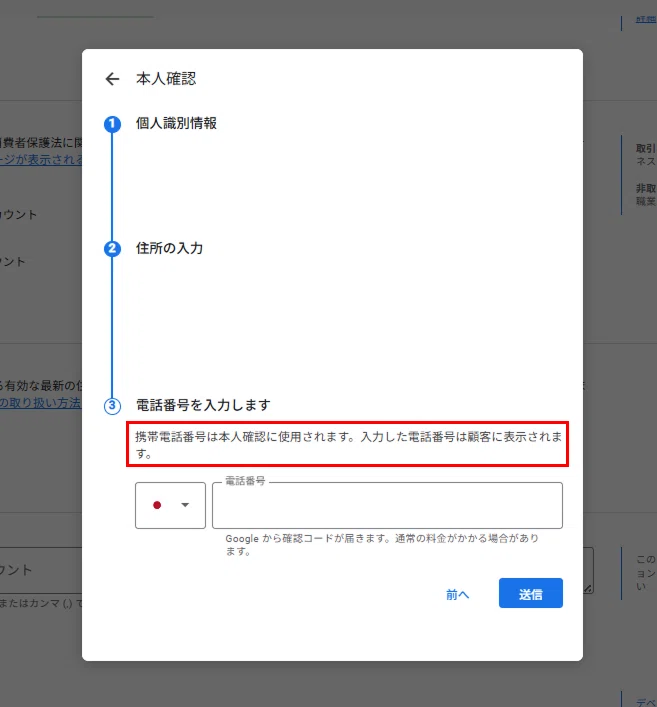Open the ージが表示される link in background page
657x707 pixels.
click(x=41, y=160)
